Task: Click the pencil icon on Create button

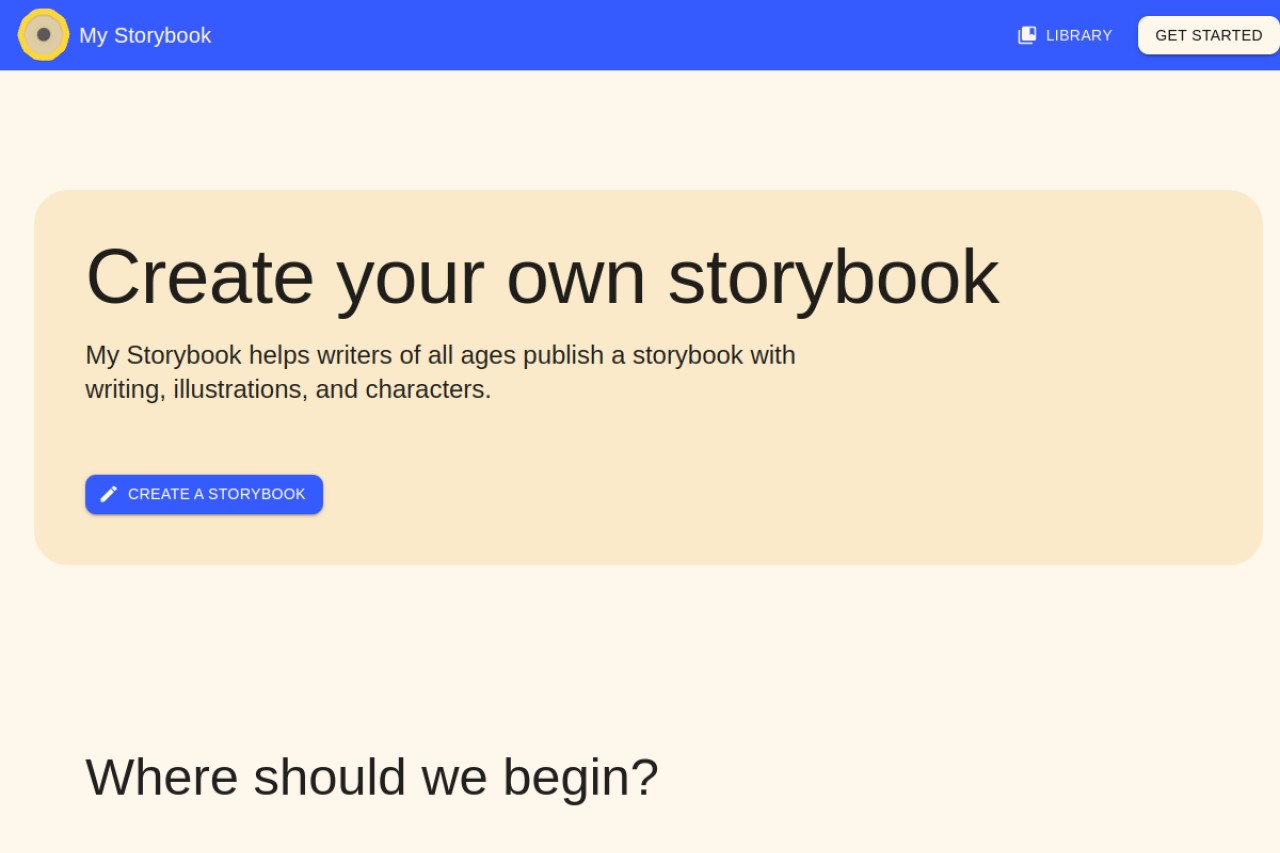Action: pyautogui.click(x=109, y=494)
